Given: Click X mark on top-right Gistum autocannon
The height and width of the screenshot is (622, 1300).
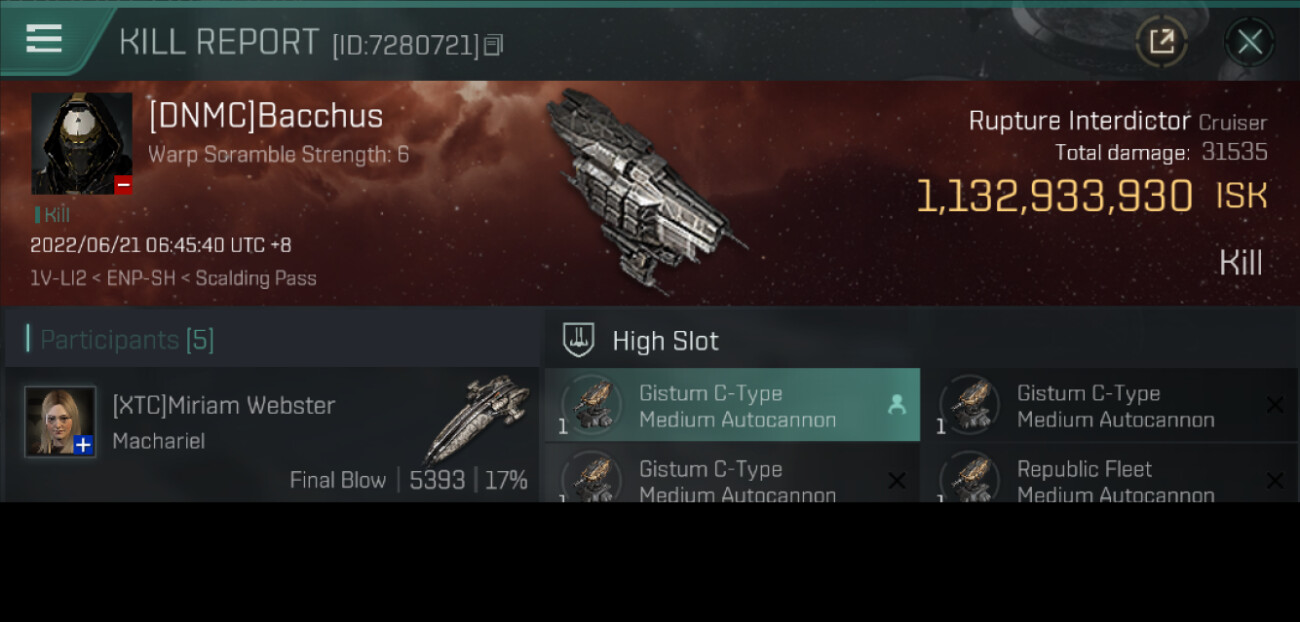Looking at the screenshot, I should (x=1274, y=405).
